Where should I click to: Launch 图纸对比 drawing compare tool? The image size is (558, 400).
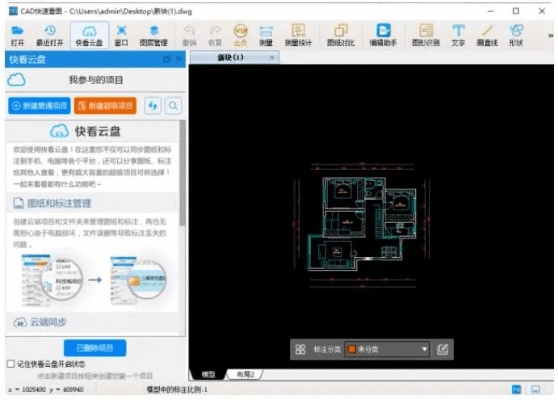click(341, 35)
